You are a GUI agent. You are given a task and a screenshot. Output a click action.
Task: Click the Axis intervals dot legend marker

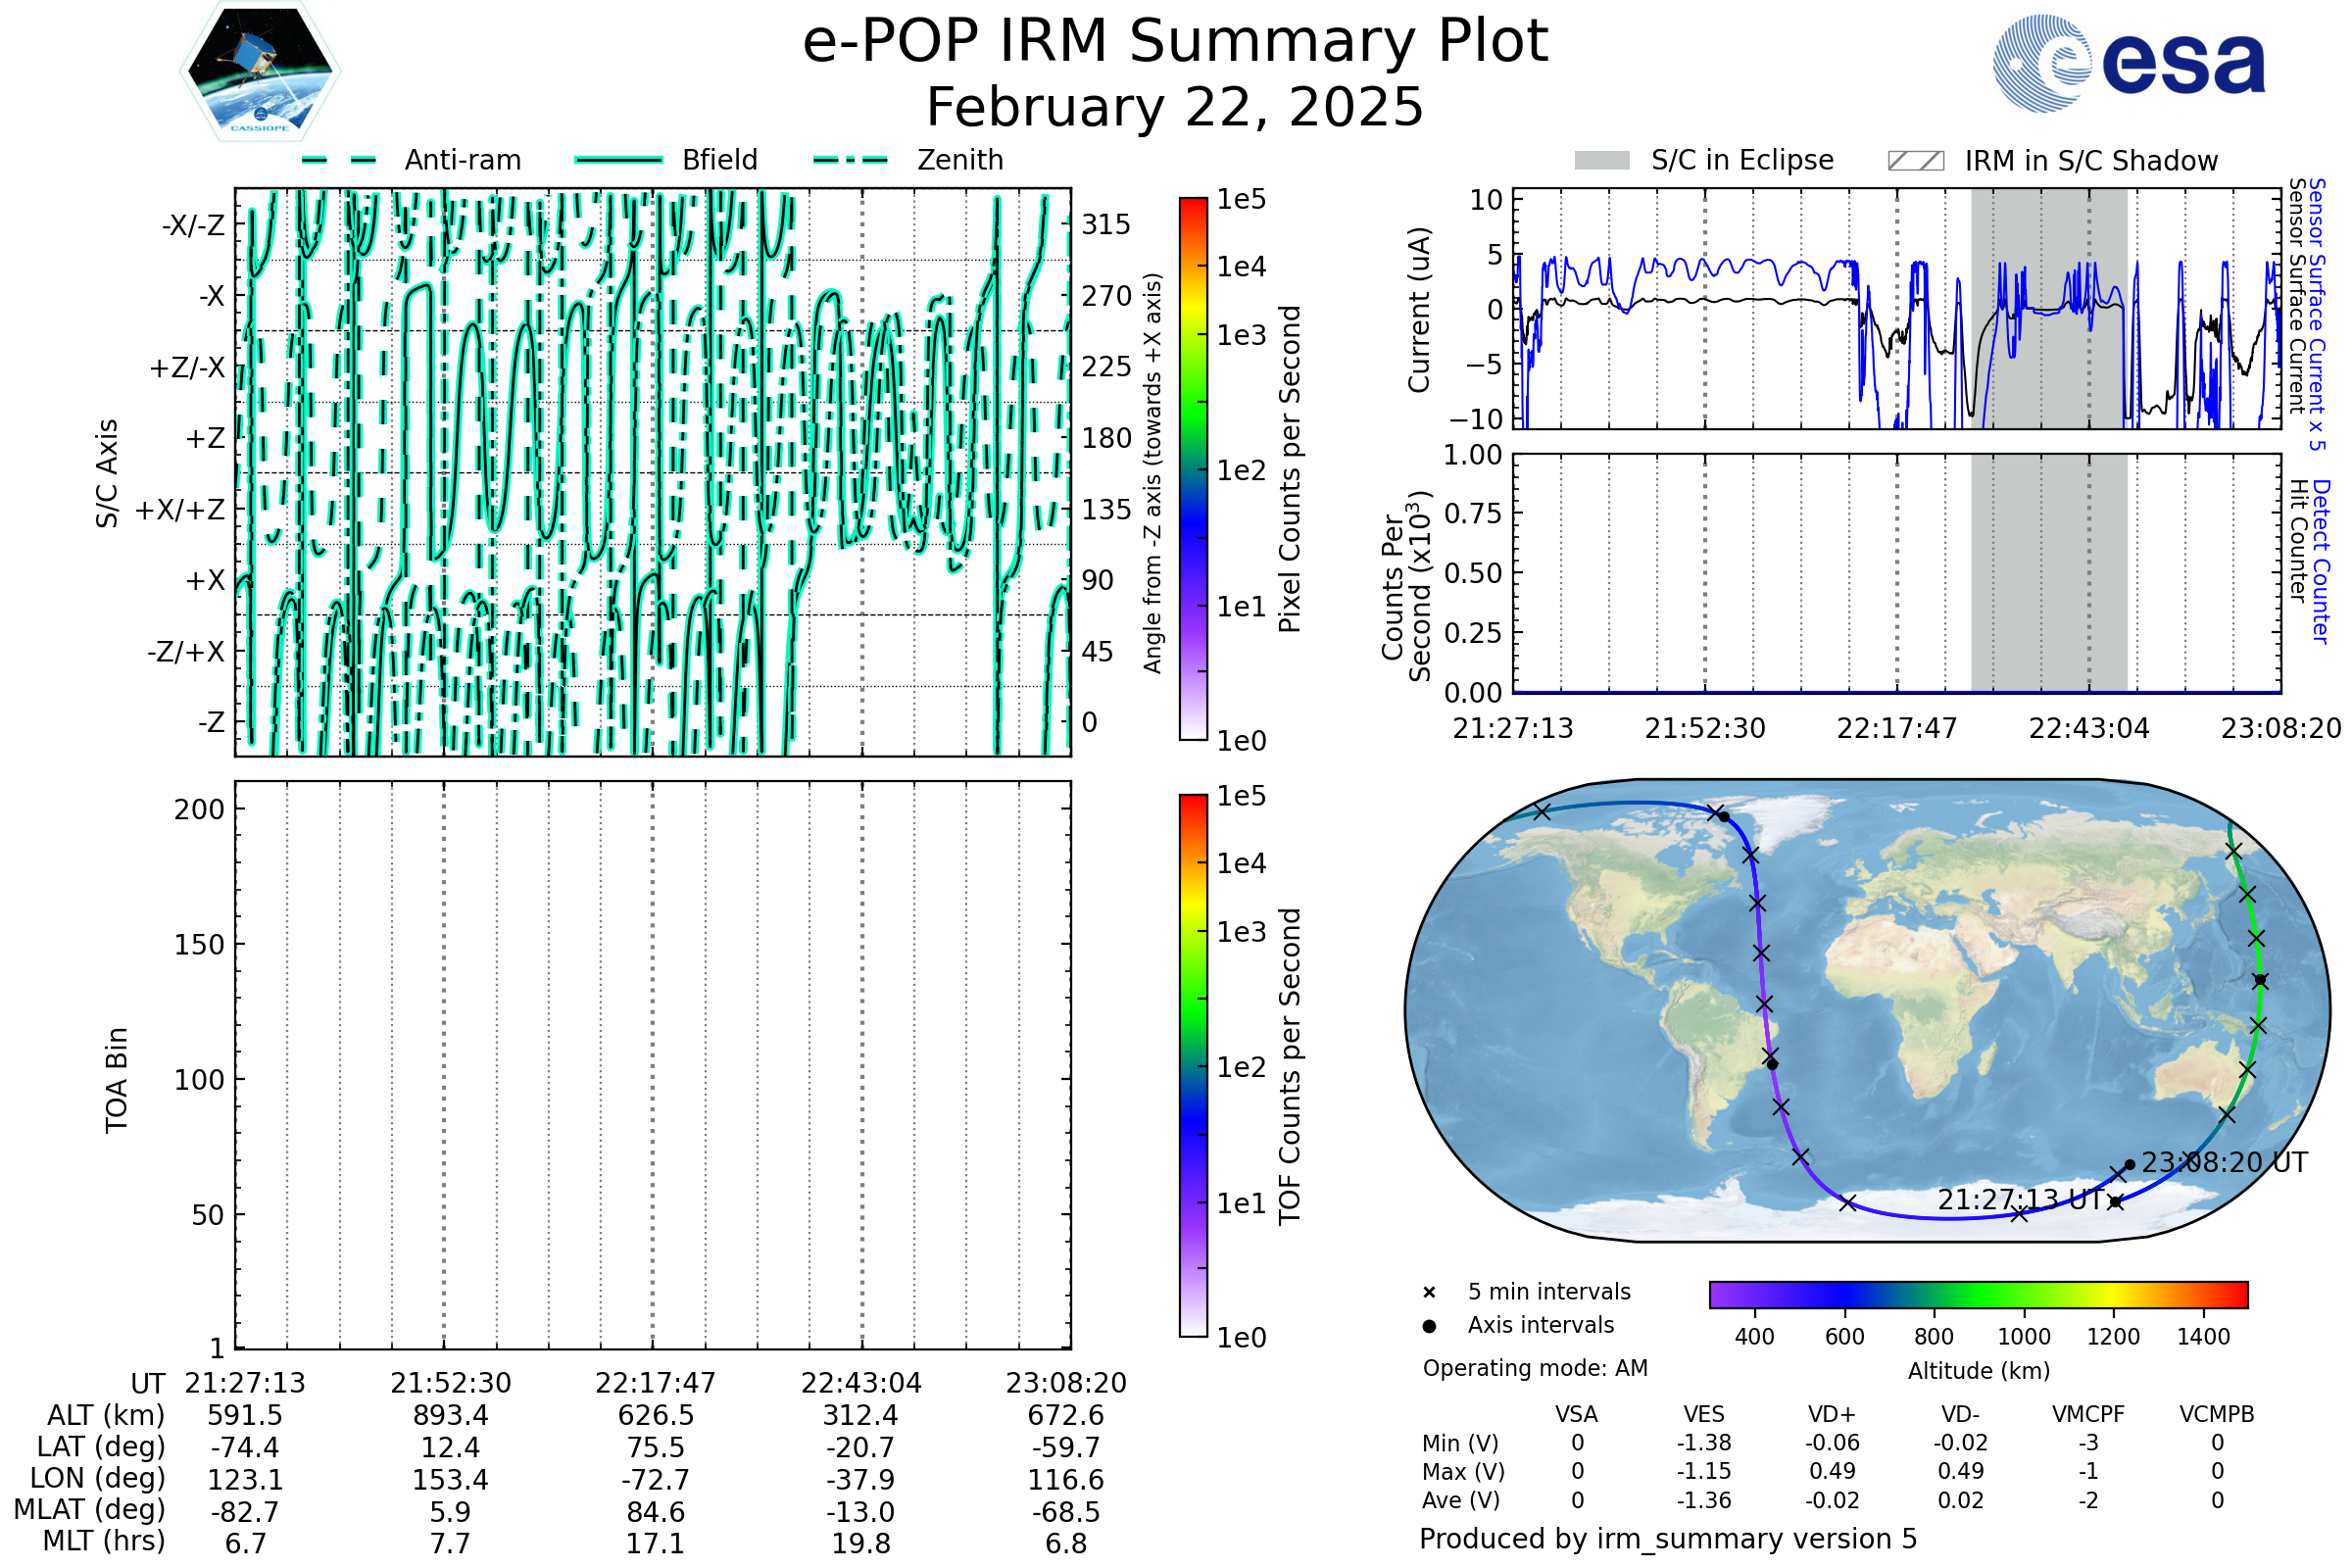click(x=1429, y=1326)
